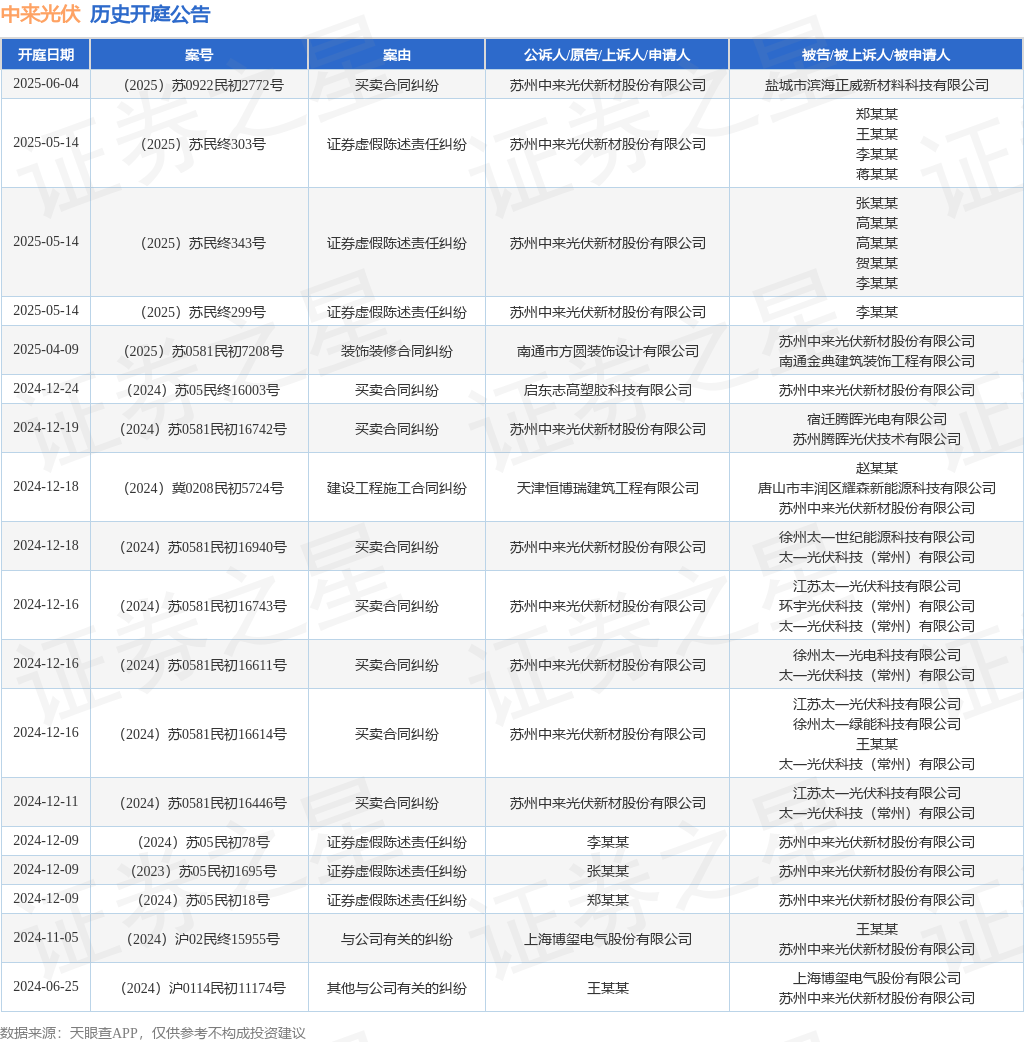This screenshot has height=1042, width=1024.
Task: Click the 公诉人/原告/上诉人/申请人 column header
Action: [x=607, y=54]
